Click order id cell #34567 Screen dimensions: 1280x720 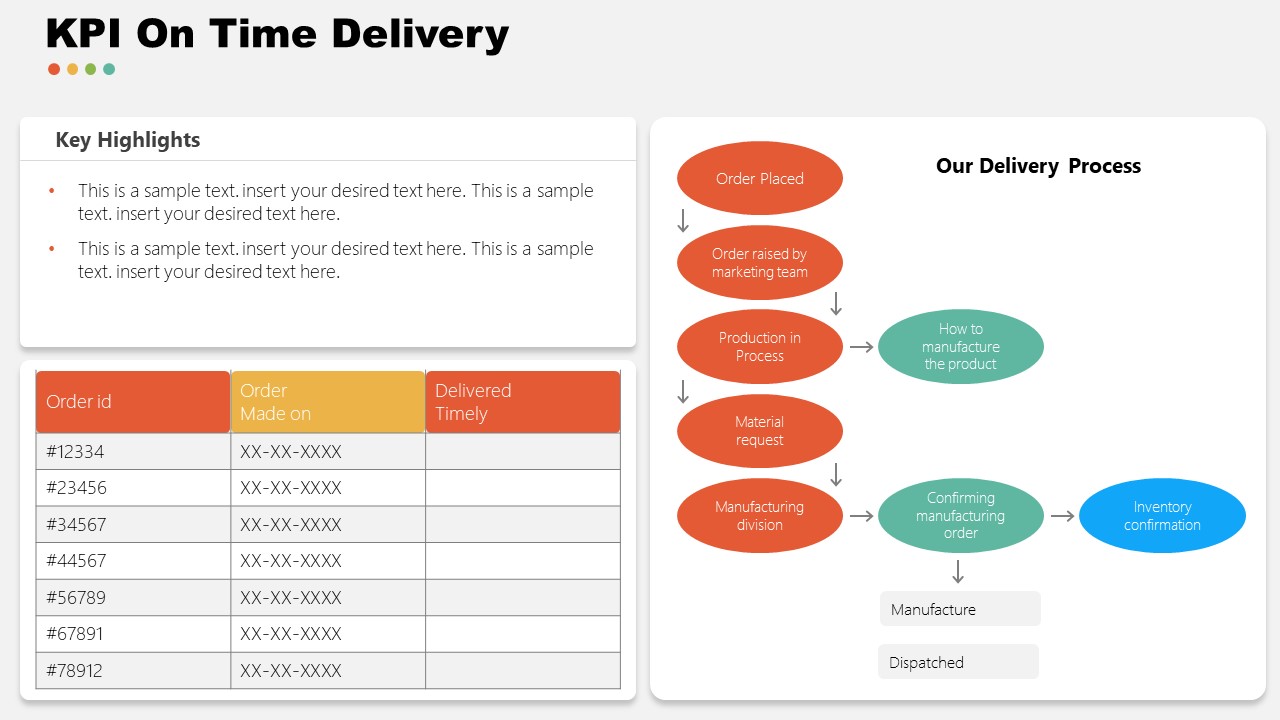pyautogui.click(x=133, y=525)
